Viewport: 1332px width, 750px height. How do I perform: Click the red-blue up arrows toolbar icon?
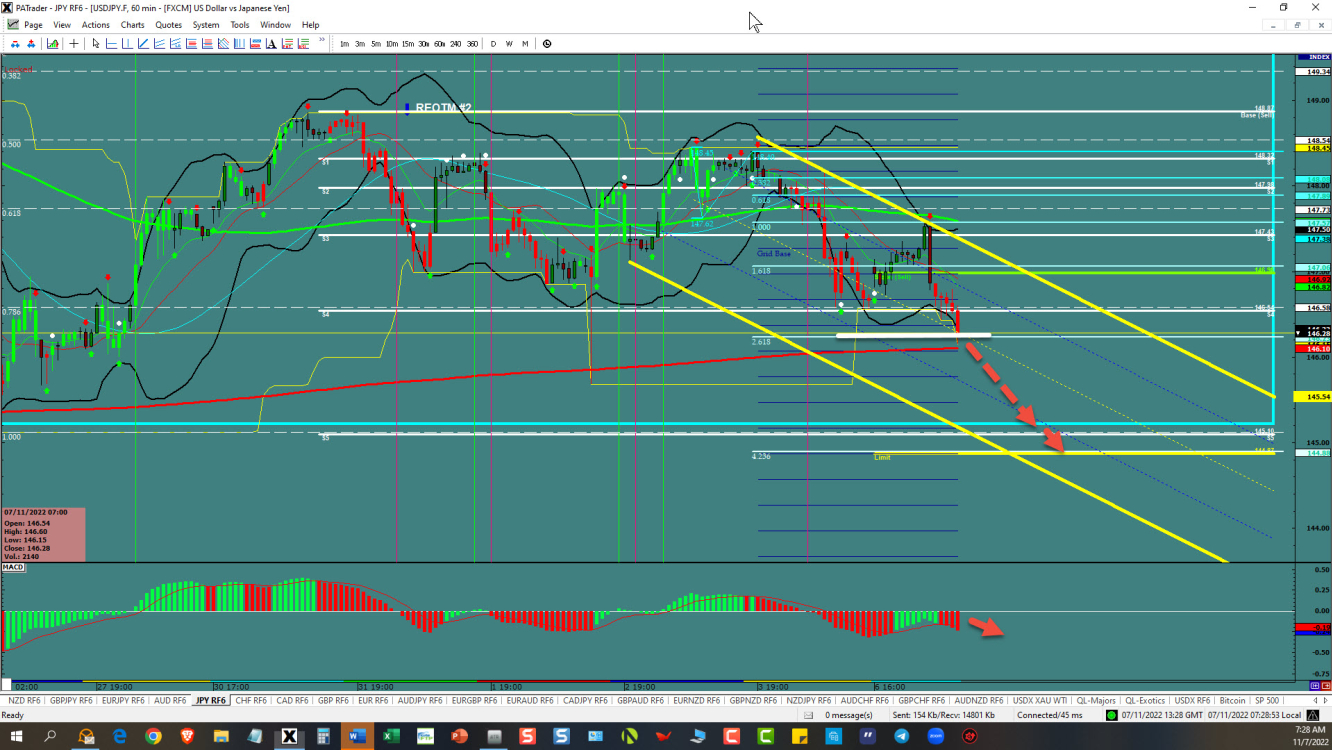31,43
